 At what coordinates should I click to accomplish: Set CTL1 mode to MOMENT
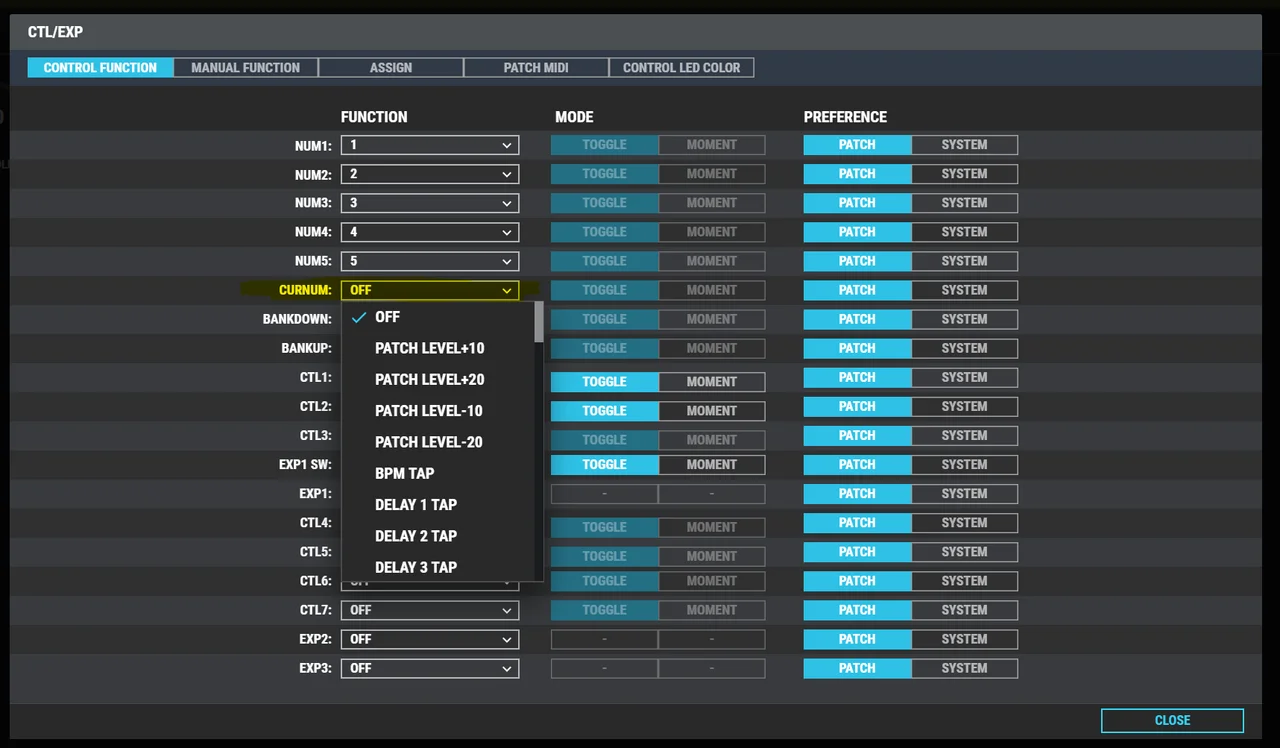(x=711, y=382)
